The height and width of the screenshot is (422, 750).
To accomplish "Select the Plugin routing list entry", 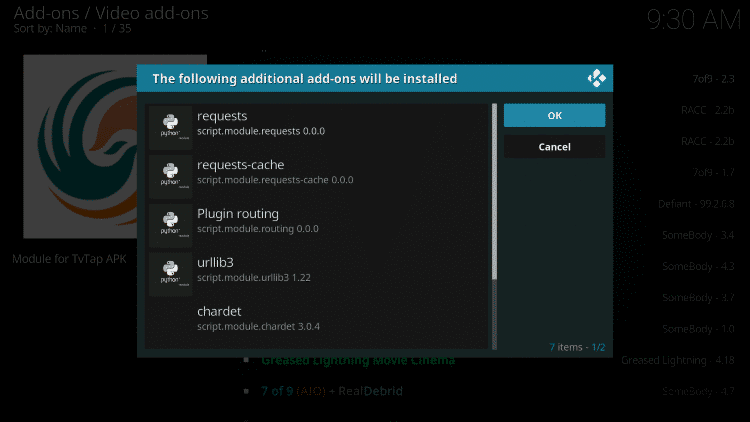I will click(320, 222).
